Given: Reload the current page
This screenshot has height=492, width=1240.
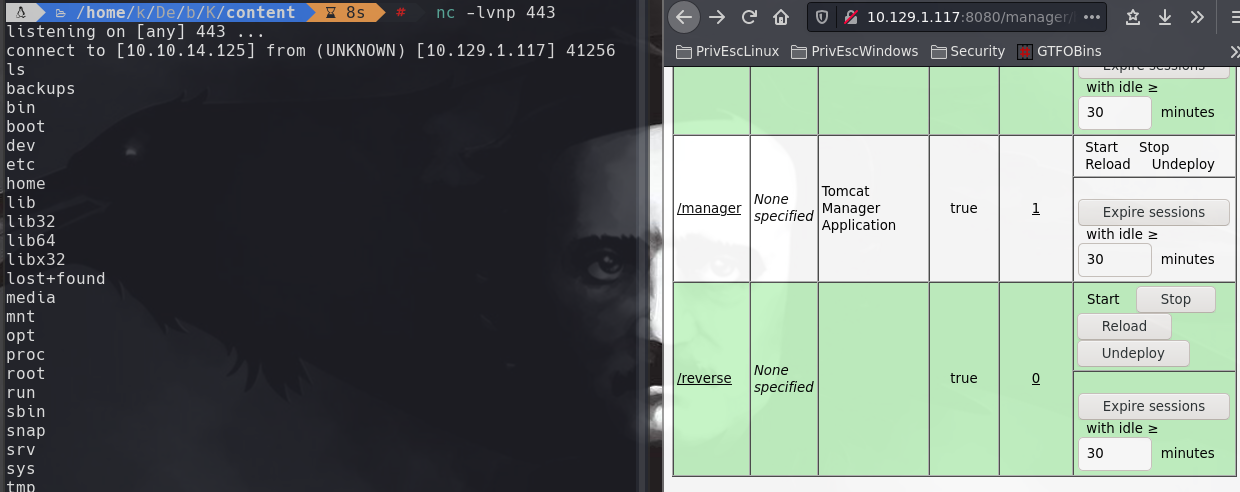Looking at the screenshot, I should pos(749,17).
